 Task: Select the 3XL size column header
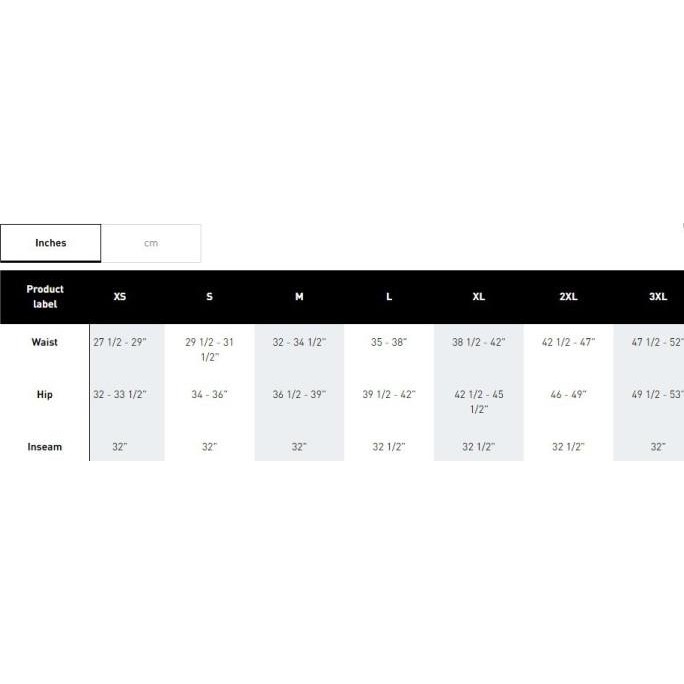tap(657, 297)
